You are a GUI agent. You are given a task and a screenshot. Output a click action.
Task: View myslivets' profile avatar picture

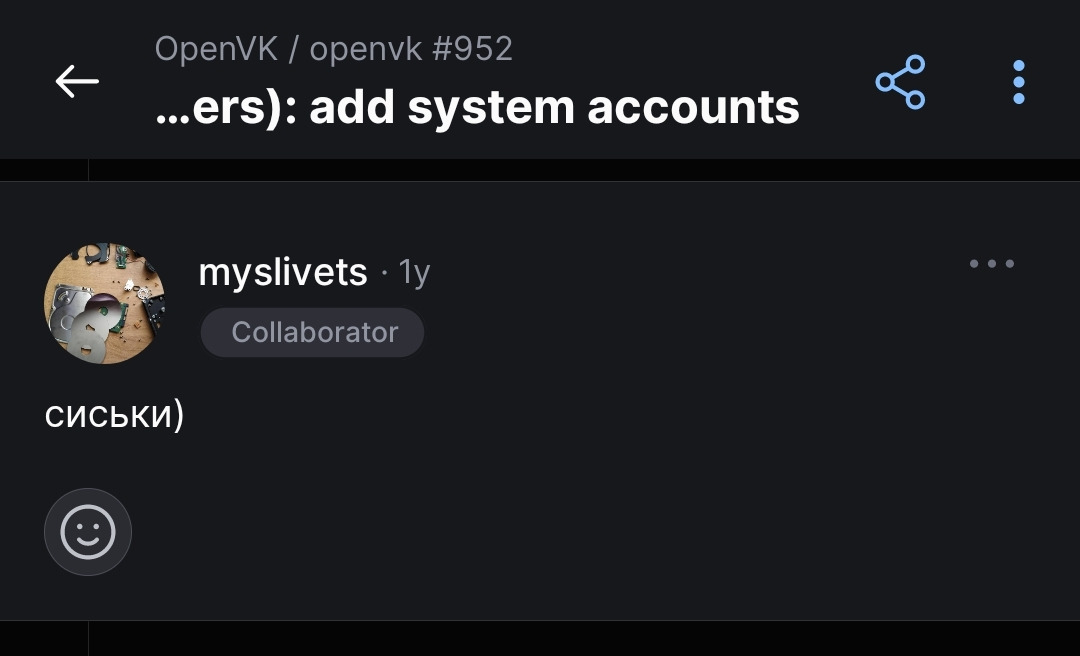point(104,303)
